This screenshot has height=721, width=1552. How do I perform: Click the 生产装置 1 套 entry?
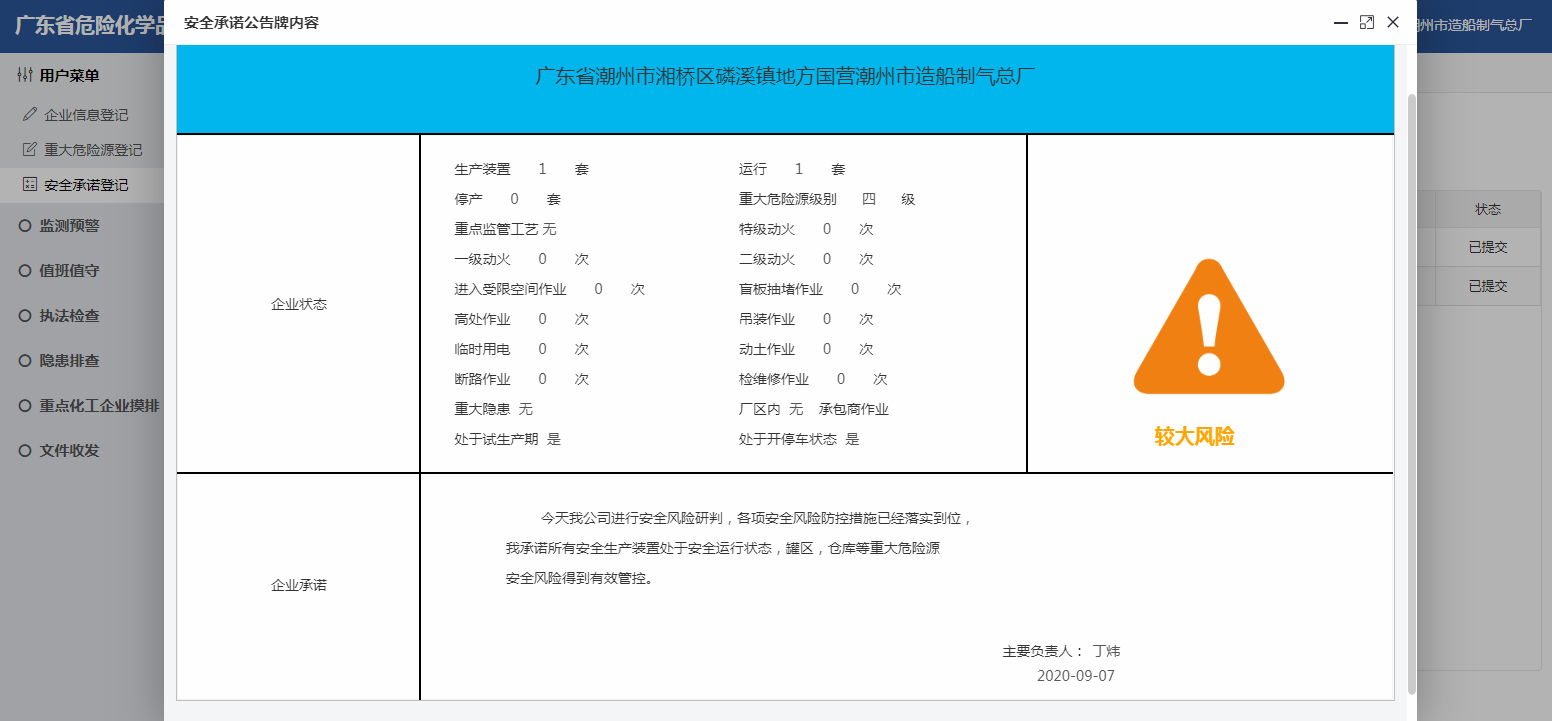522,169
